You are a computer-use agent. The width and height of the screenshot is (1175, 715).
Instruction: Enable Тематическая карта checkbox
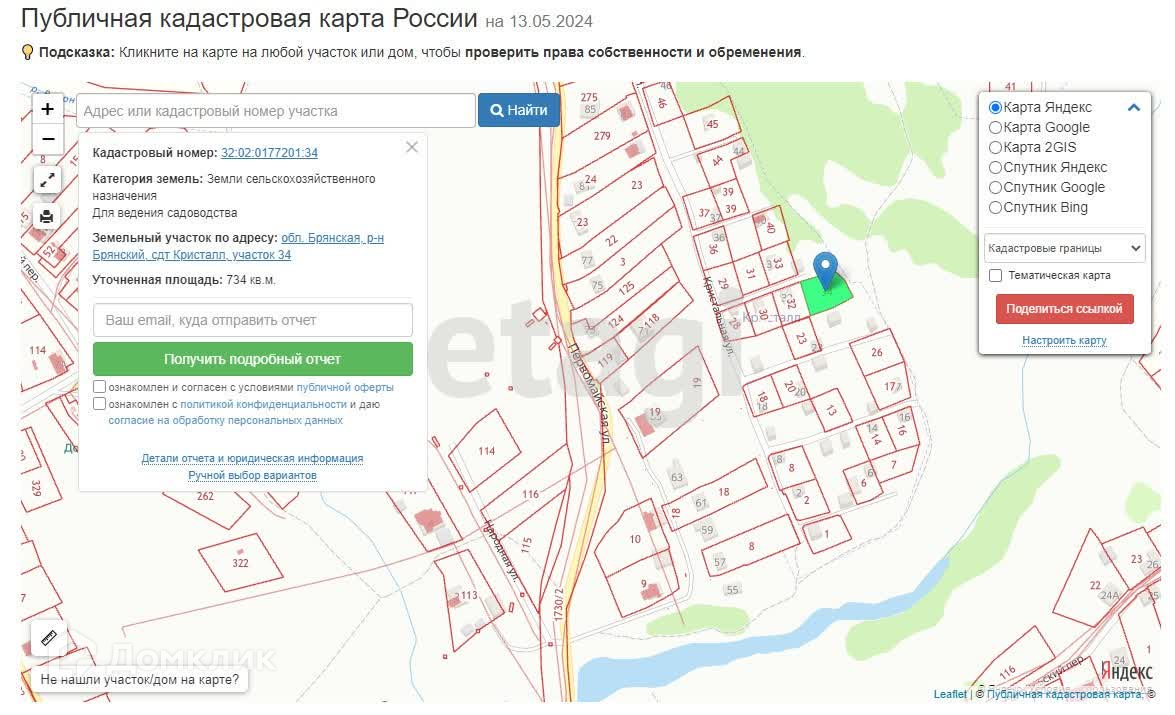tap(995, 276)
